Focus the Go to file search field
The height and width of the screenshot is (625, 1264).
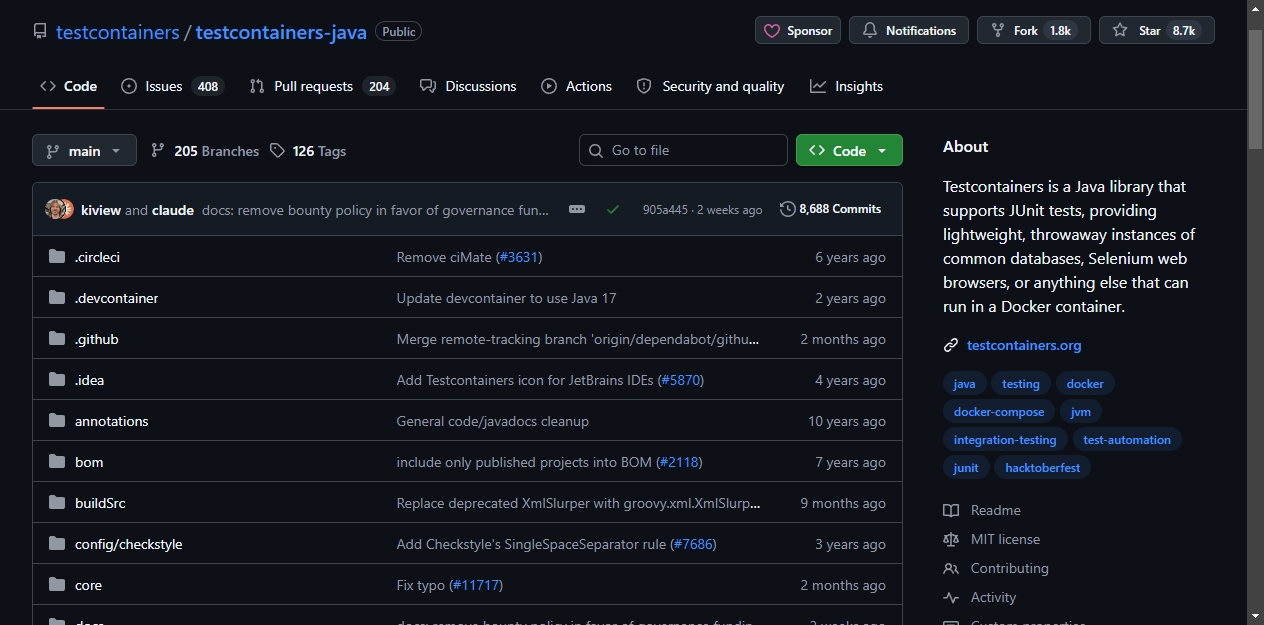(683, 150)
